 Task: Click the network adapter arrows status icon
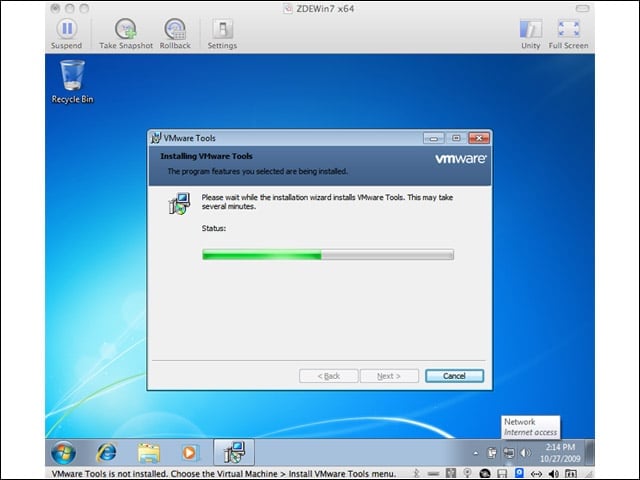[x=536, y=474]
